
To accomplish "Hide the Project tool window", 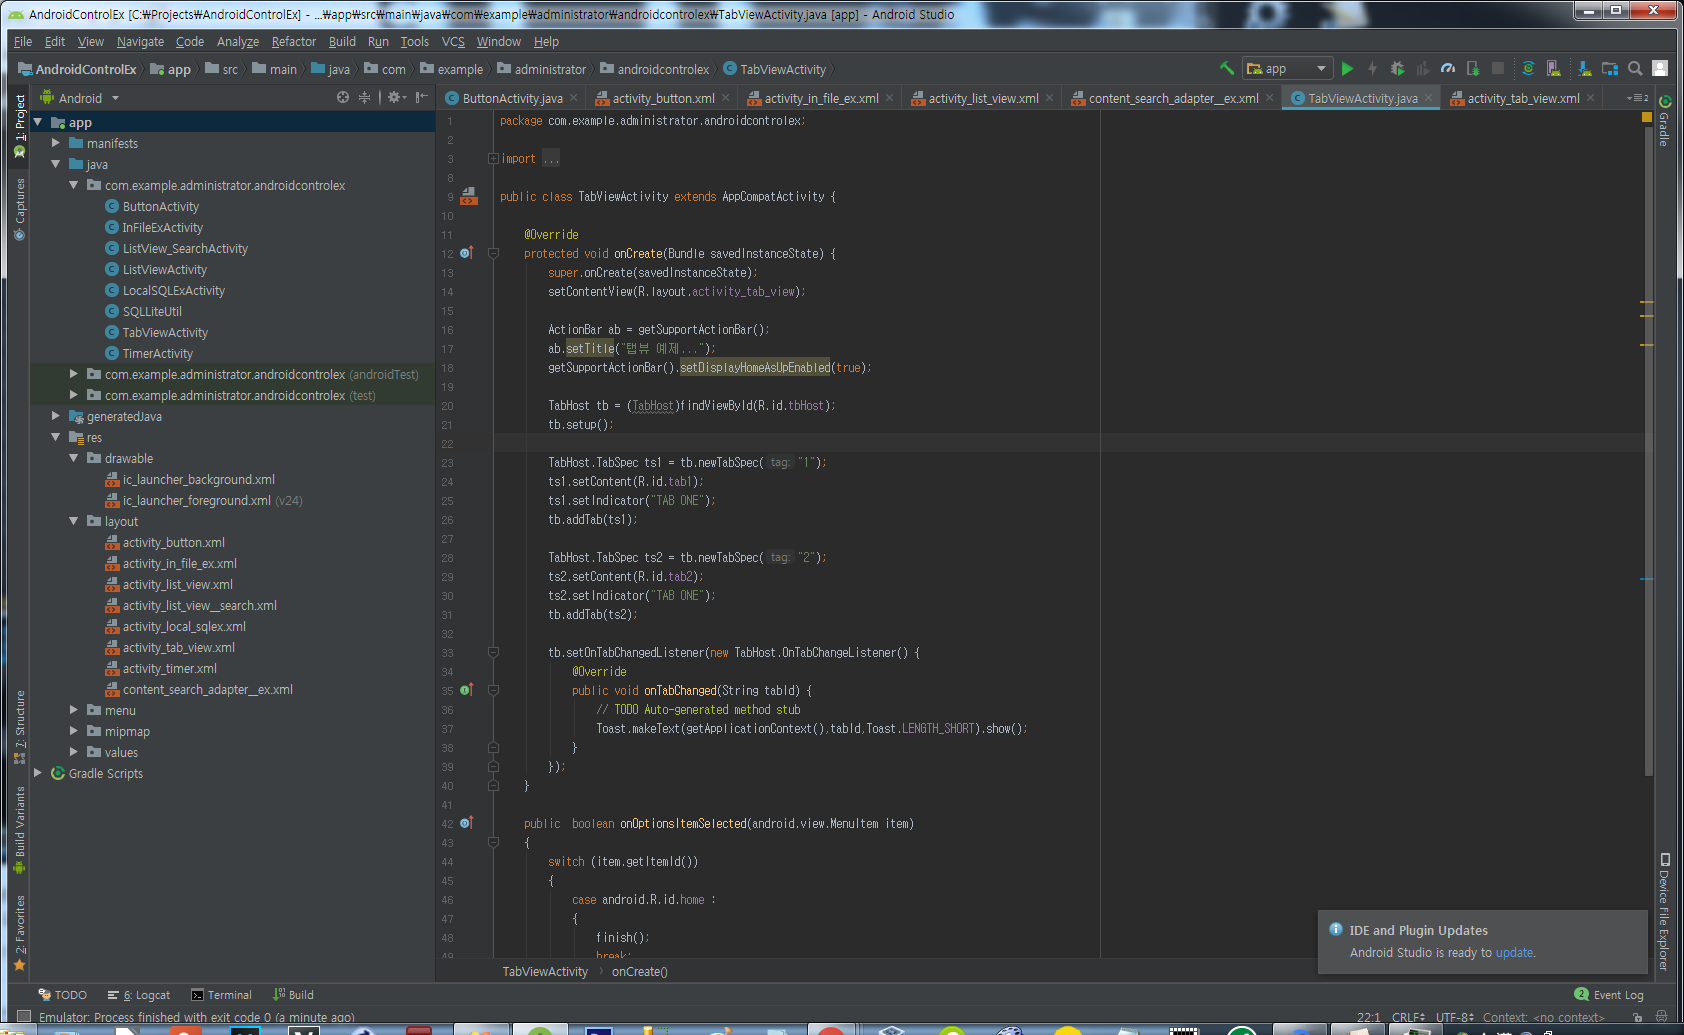I will point(422,97).
